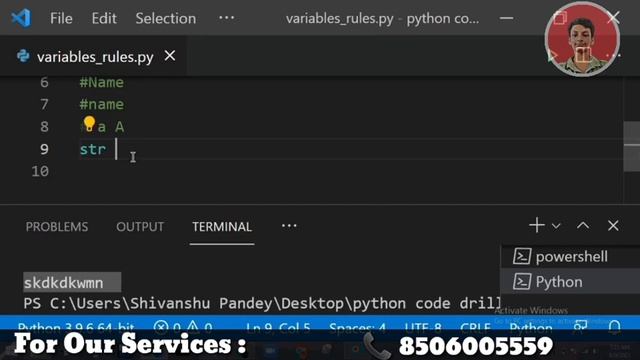This screenshot has height=360, width=640.
Task: Click the feedback icon in status bar
Action: point(580,326)
